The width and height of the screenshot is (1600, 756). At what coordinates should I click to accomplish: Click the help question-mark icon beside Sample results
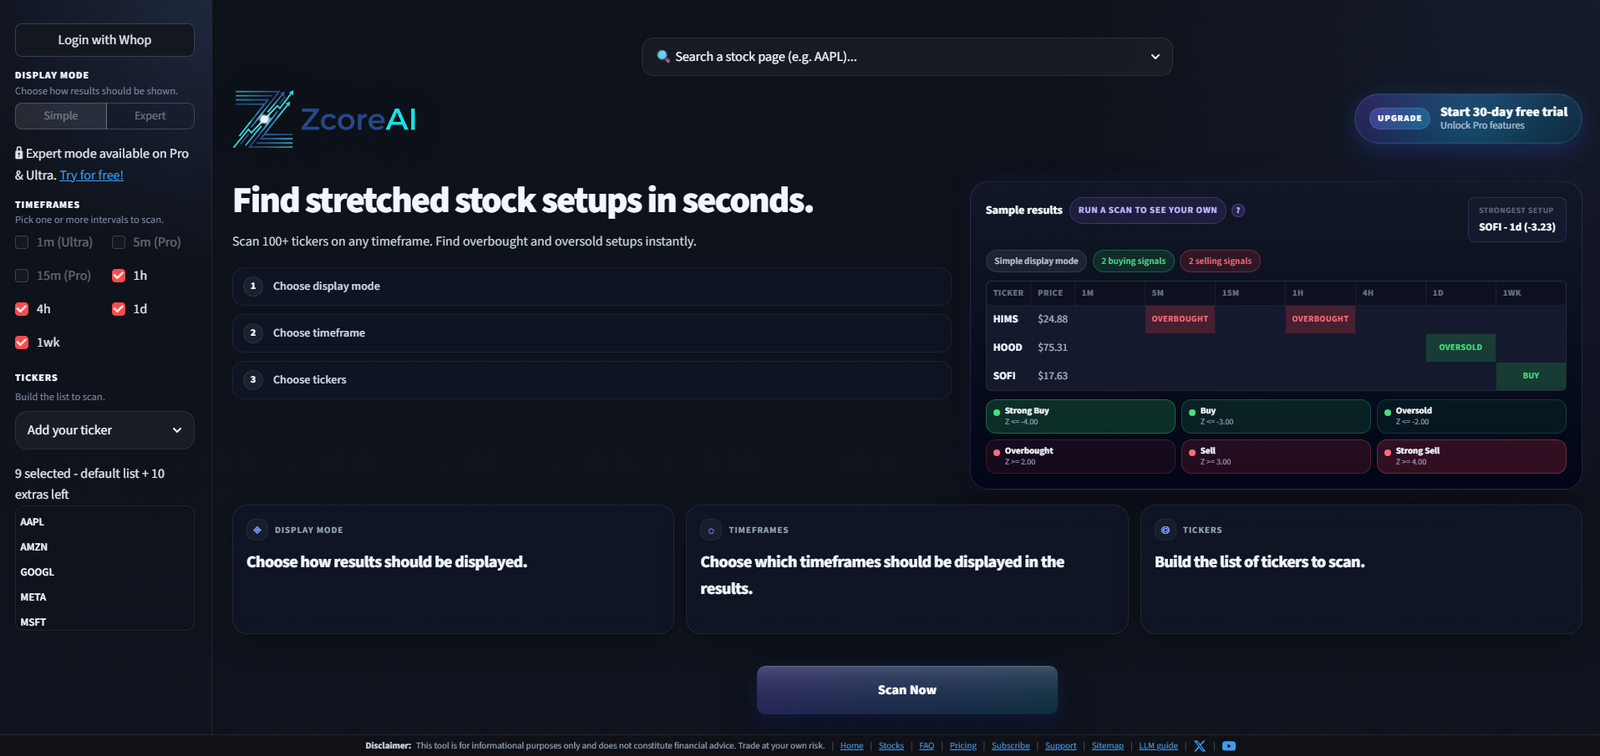pyautogui.click(x=1238, y=210)
